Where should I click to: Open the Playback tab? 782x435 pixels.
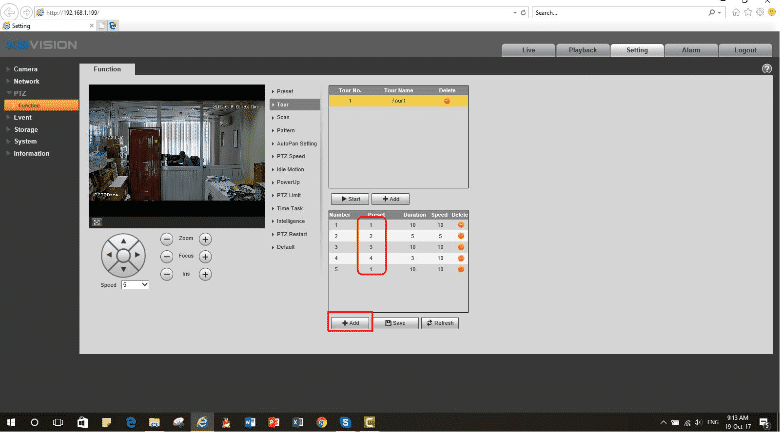tap(582, 50)
